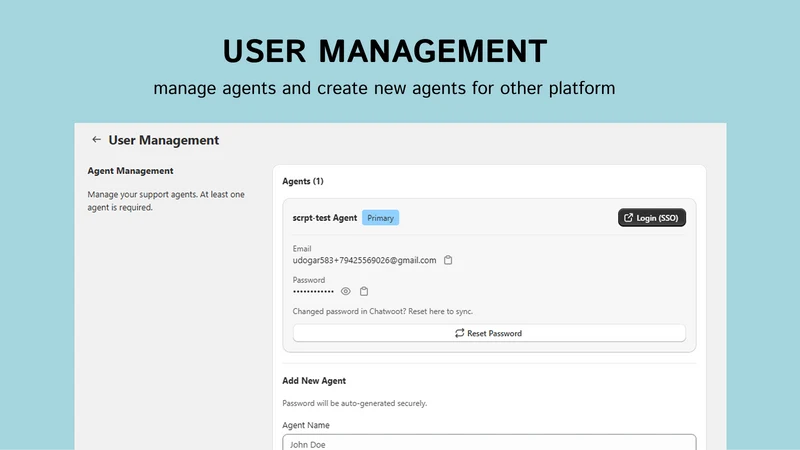Click the Agent Management sidebar heading
Viewport: 800px width, 450px height.
pyautogui.click(x=130, y=170)
